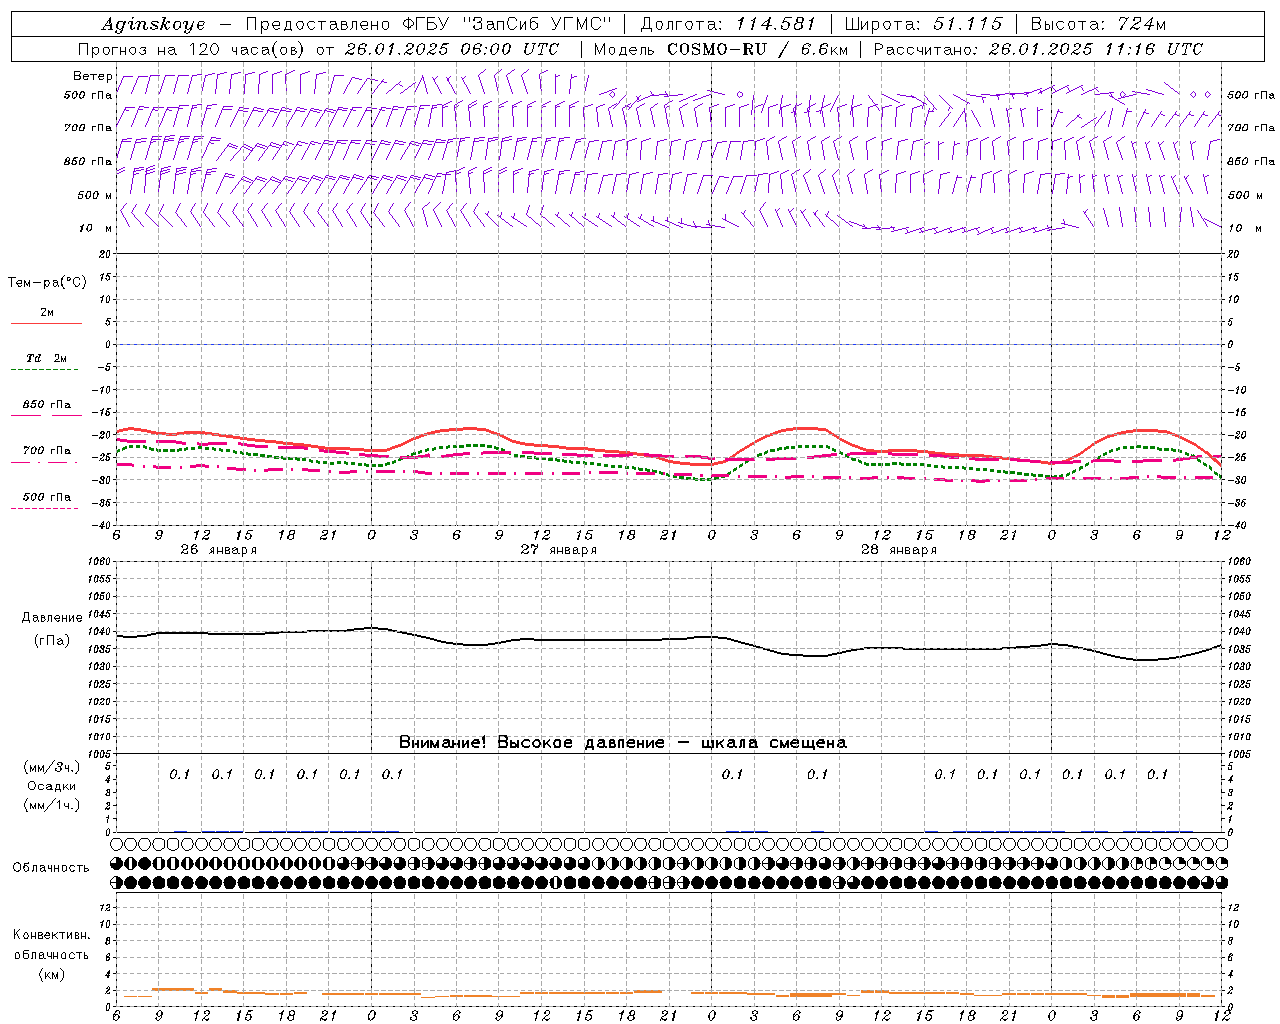This screenshot has width=1280, height=1024.
Task: Click the '(мм/3ч.)' precipitation unit label
Action: [52, 767]
